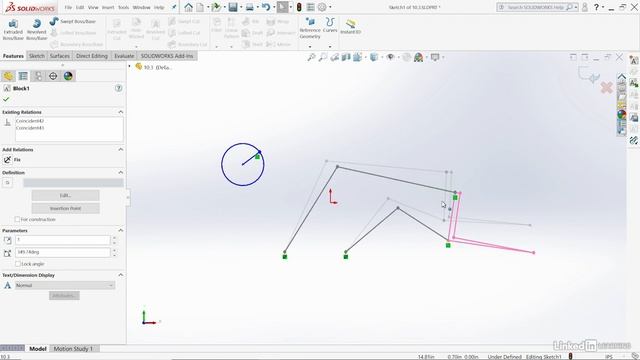Switch to the Sketch tab
The width and height of the screenshot is (640, 360).
37,56
